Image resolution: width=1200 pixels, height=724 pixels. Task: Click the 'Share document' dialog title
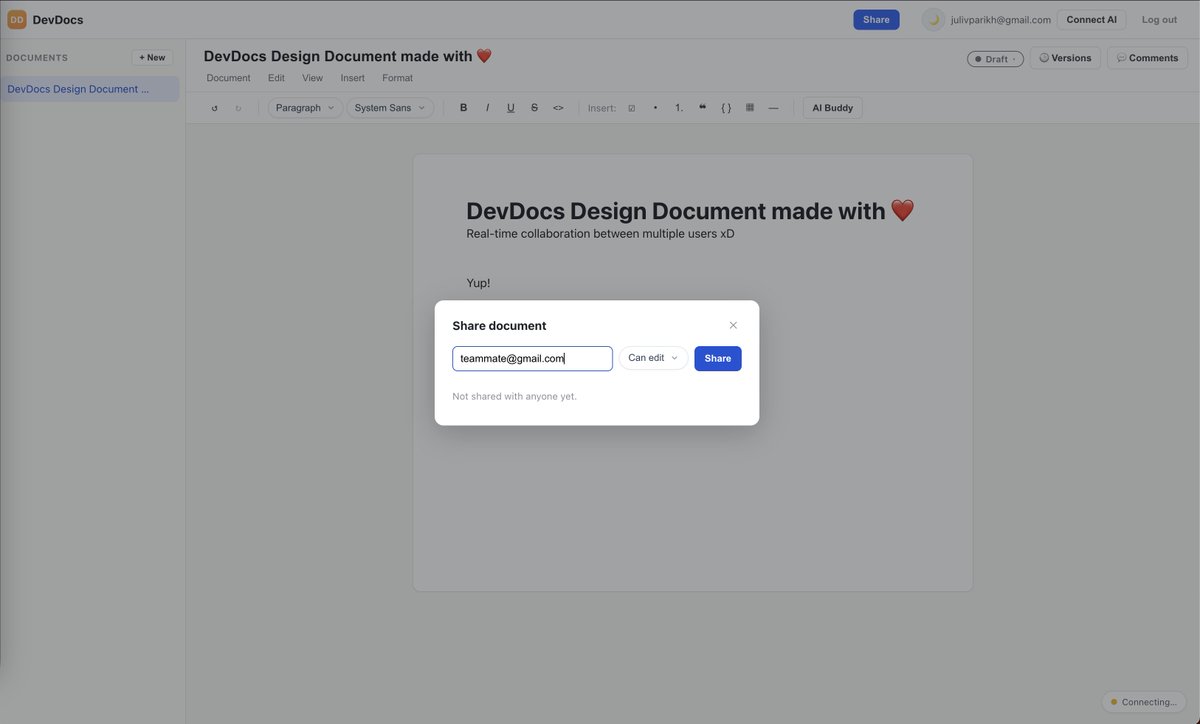point(499,326)
